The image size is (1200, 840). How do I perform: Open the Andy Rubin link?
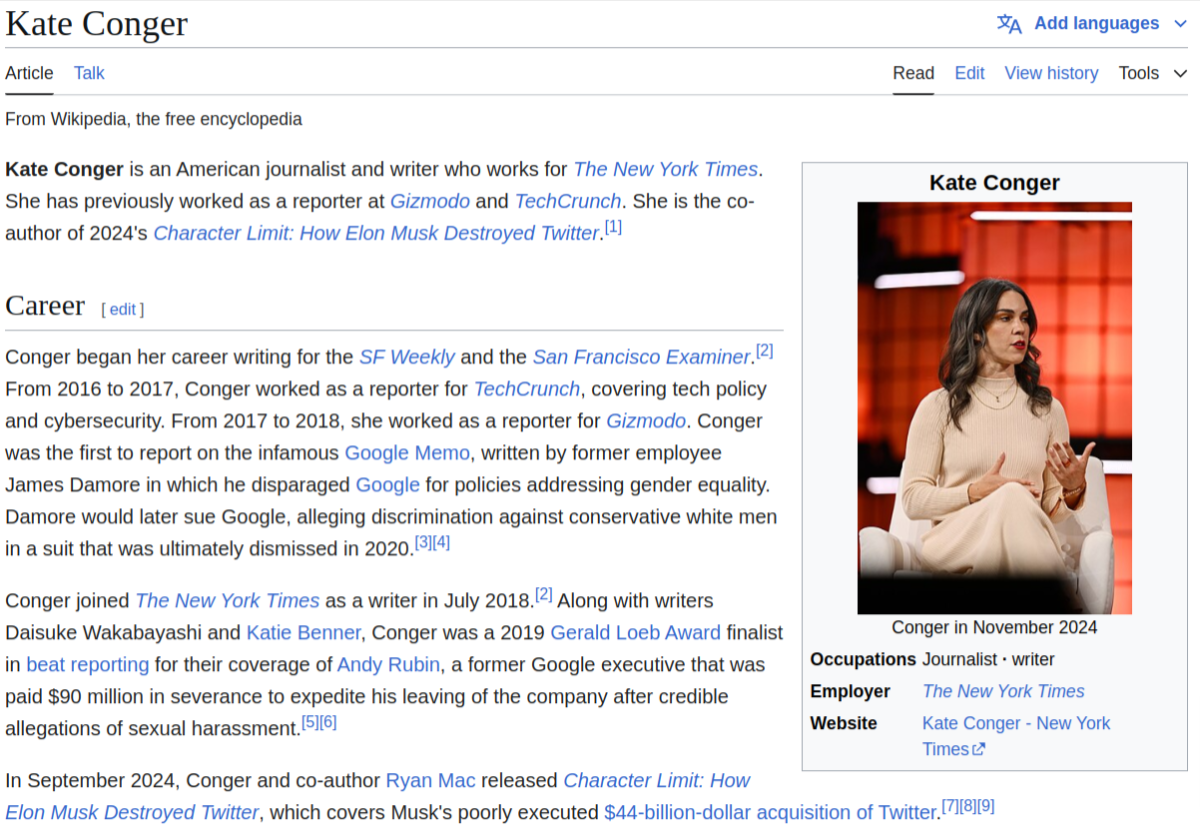(388, 665)
